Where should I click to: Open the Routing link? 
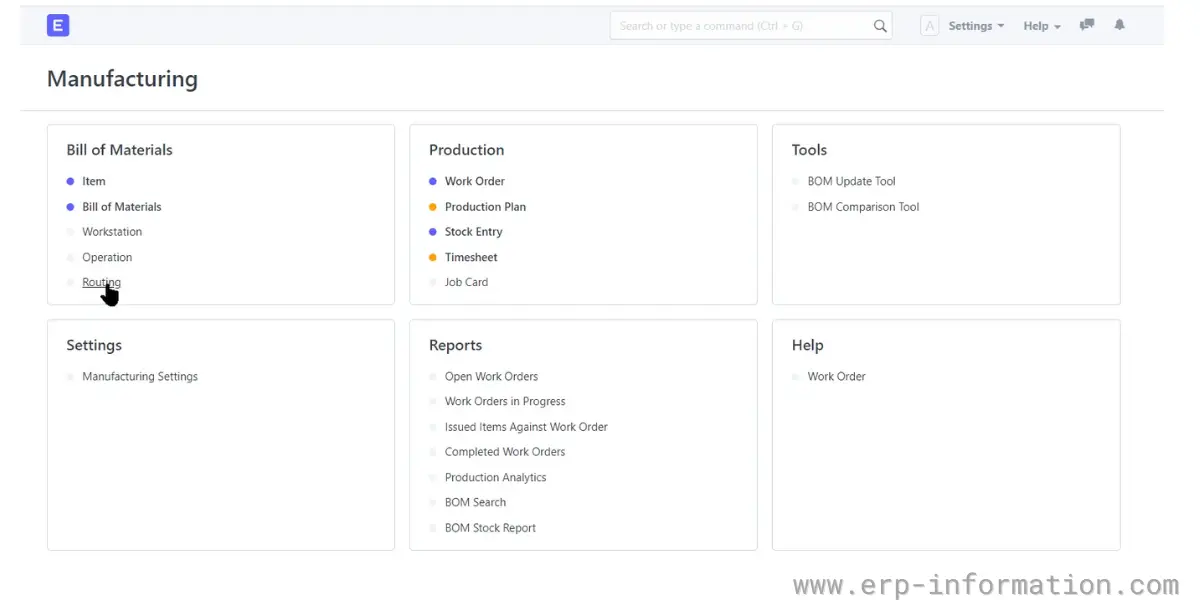101,282
